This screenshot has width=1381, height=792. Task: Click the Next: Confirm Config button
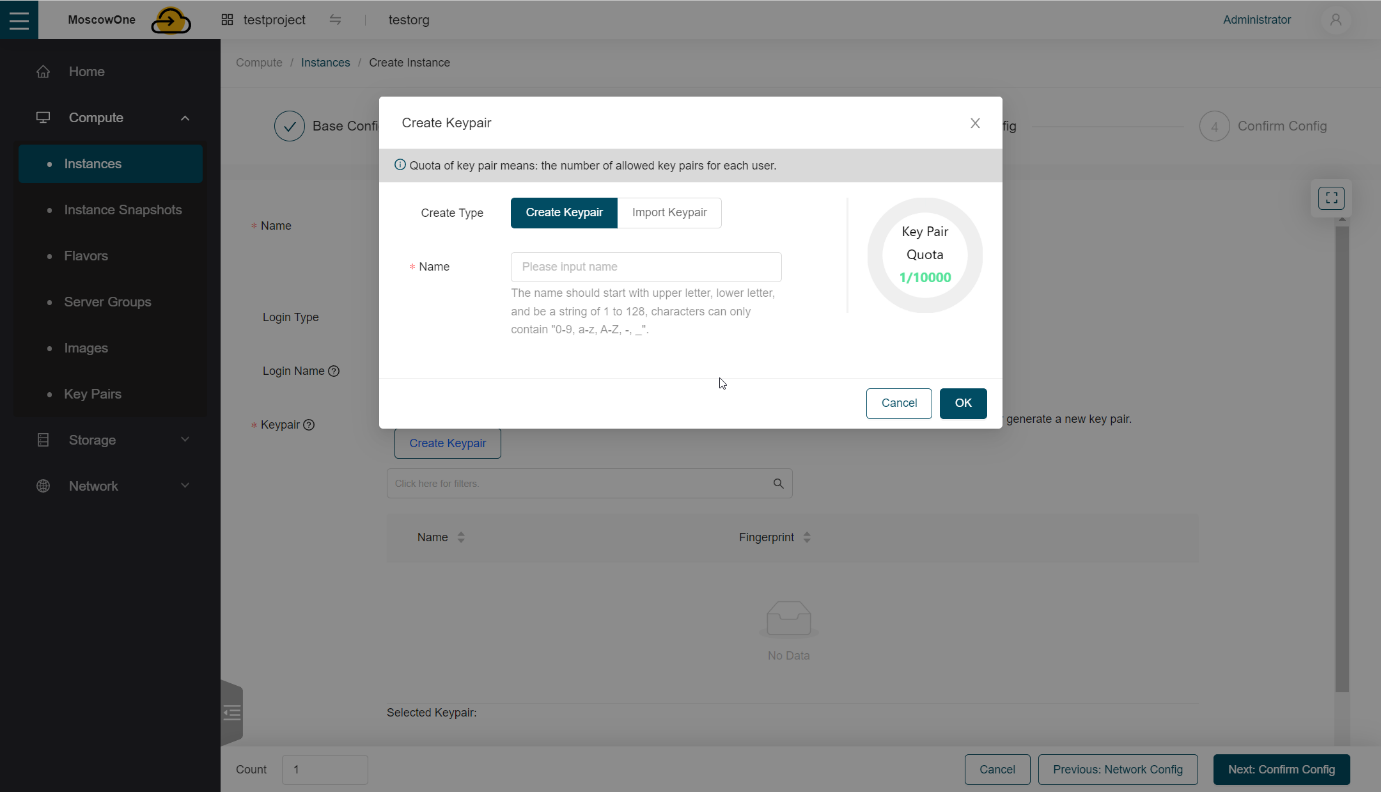(1281, 769)
